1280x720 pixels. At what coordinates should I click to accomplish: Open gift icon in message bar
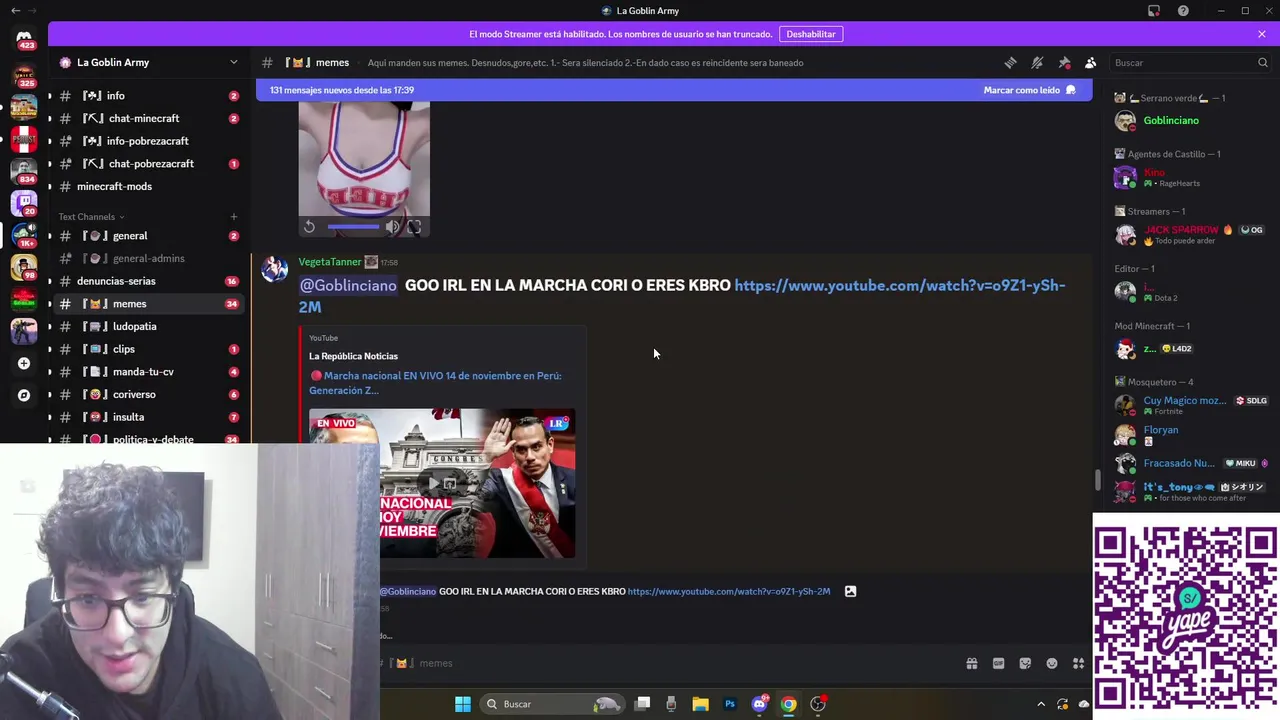[x=971, y=663]
